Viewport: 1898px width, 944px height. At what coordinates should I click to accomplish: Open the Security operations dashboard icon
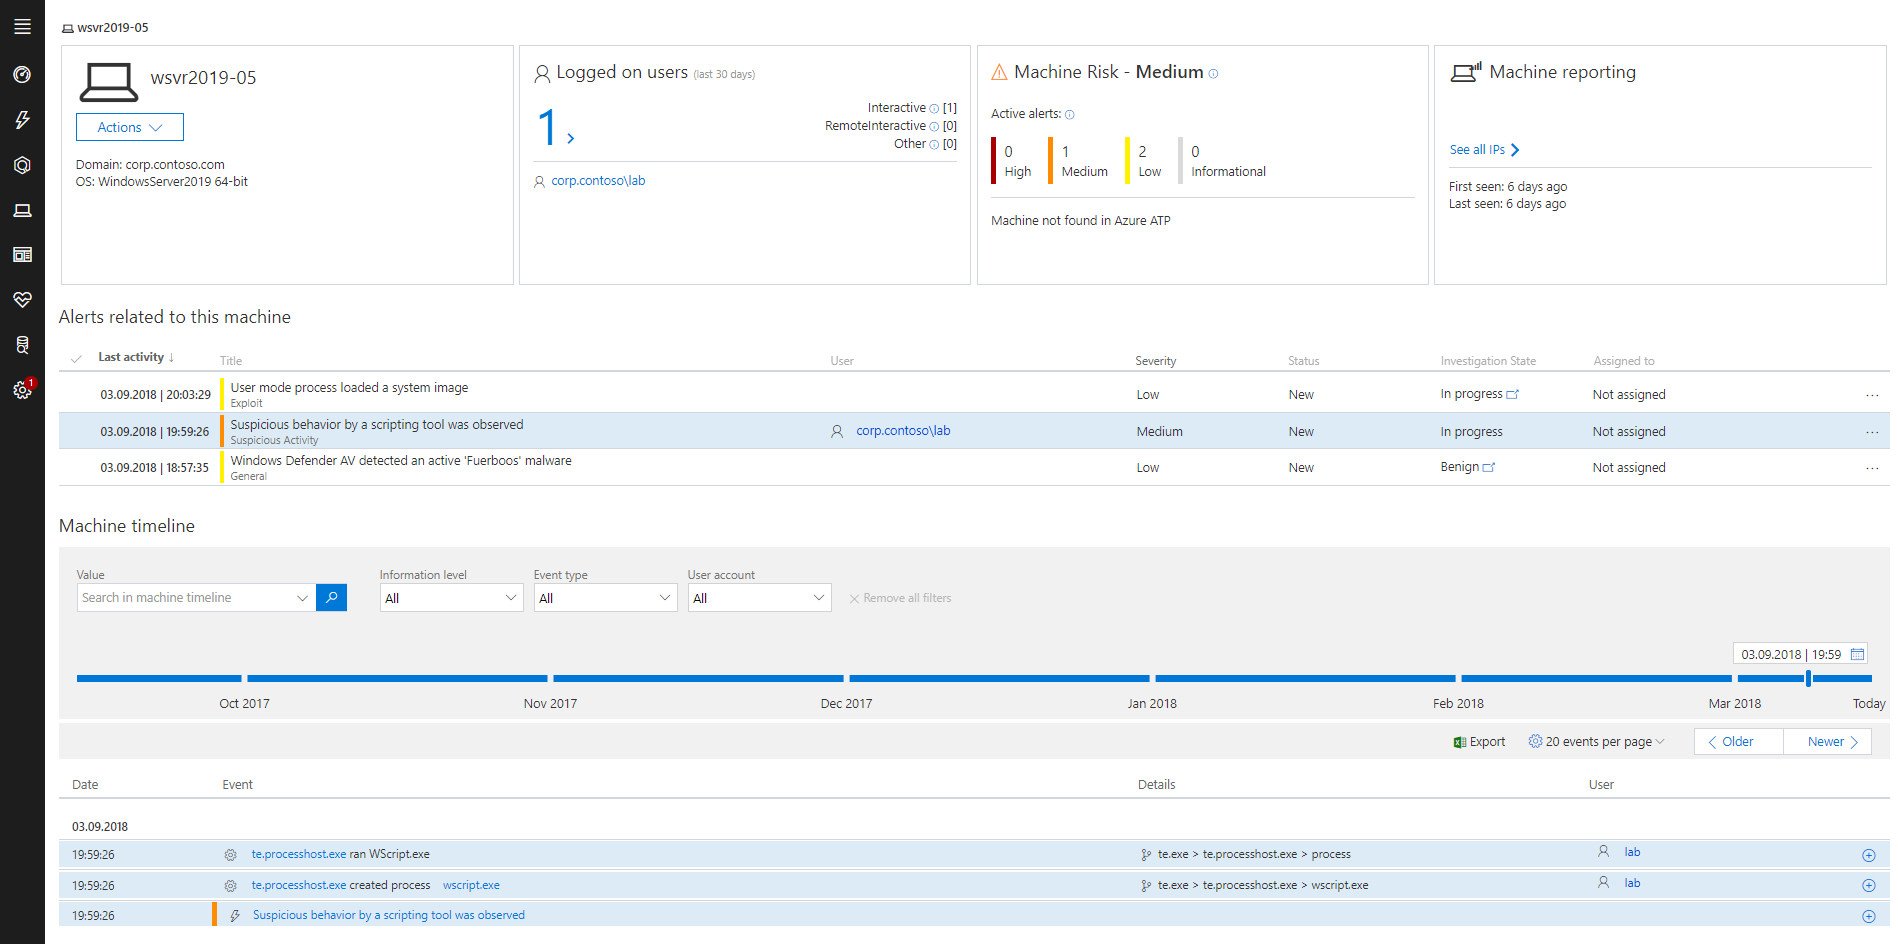pos(22,73)
